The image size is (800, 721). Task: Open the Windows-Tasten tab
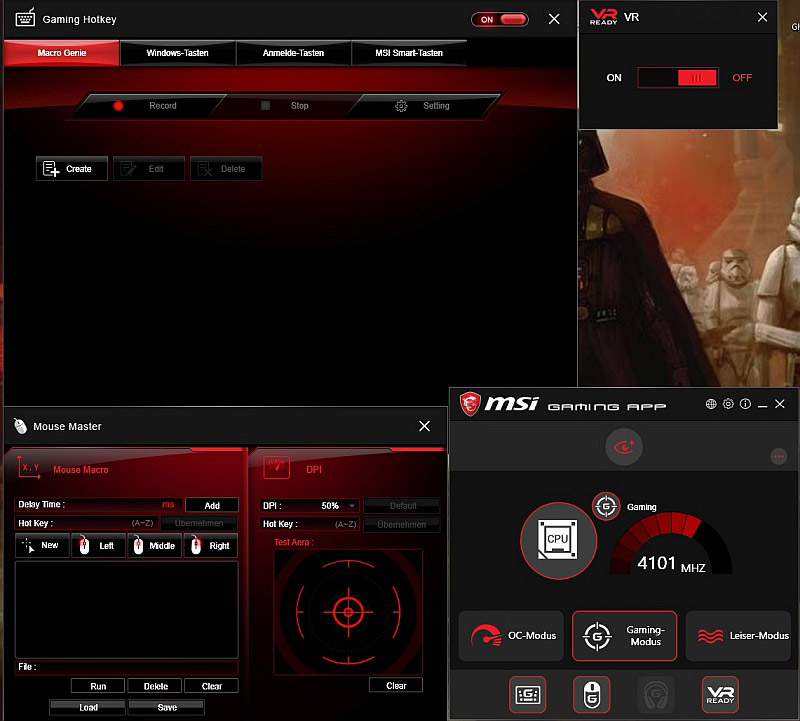178,53
